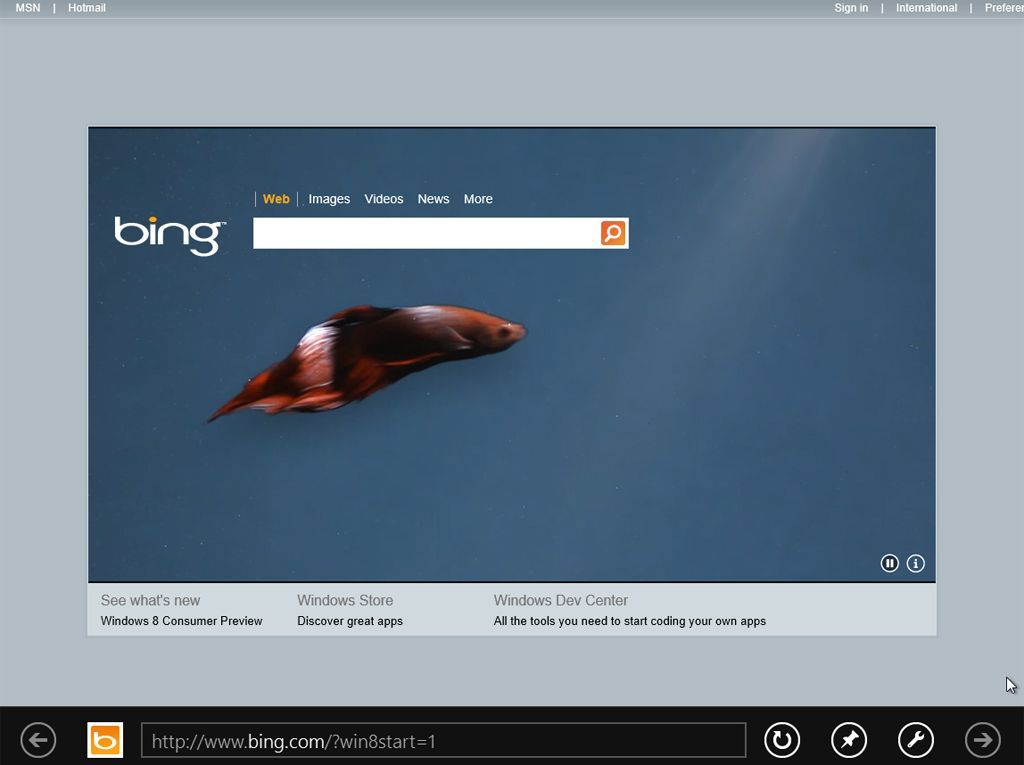This screenshot has width=1024, height=765.
Task: Switch to the Images tab
Action: [329, 199]
